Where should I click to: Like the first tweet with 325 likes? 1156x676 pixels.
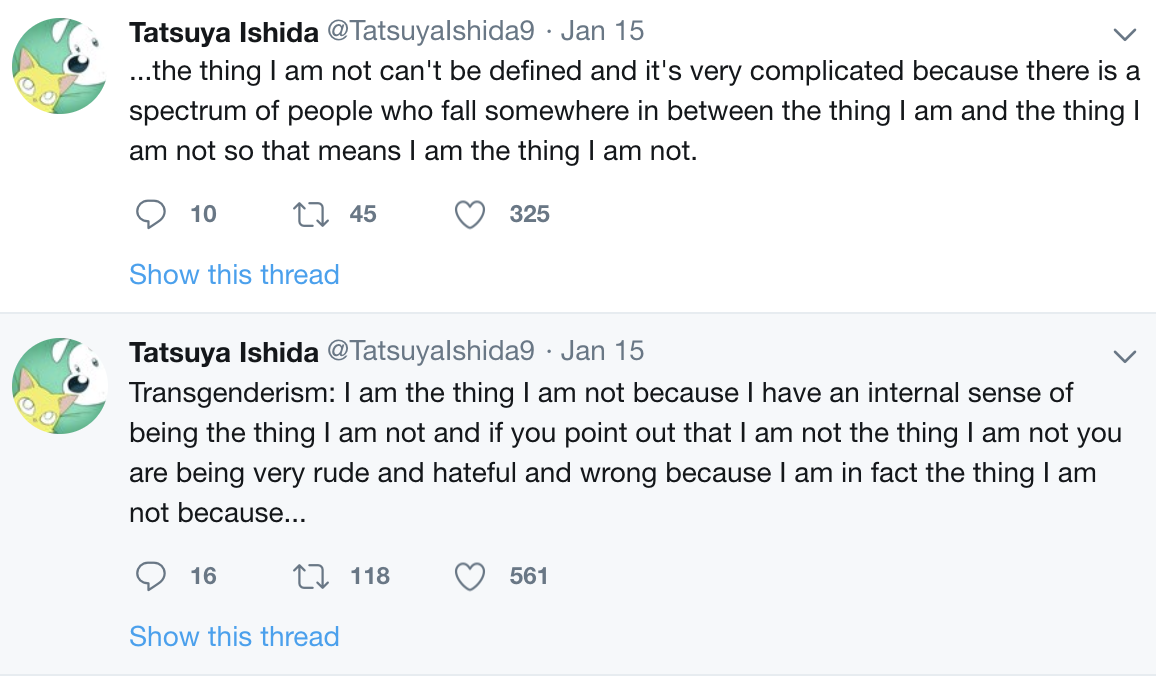470,215
